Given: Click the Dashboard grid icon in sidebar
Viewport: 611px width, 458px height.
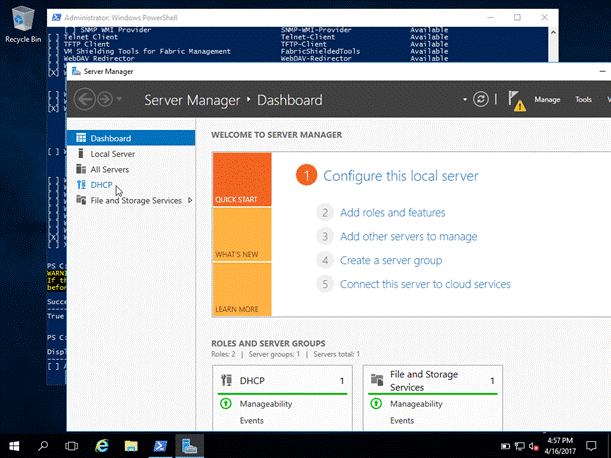Looking at the screenshot, I should click(81, 138).
